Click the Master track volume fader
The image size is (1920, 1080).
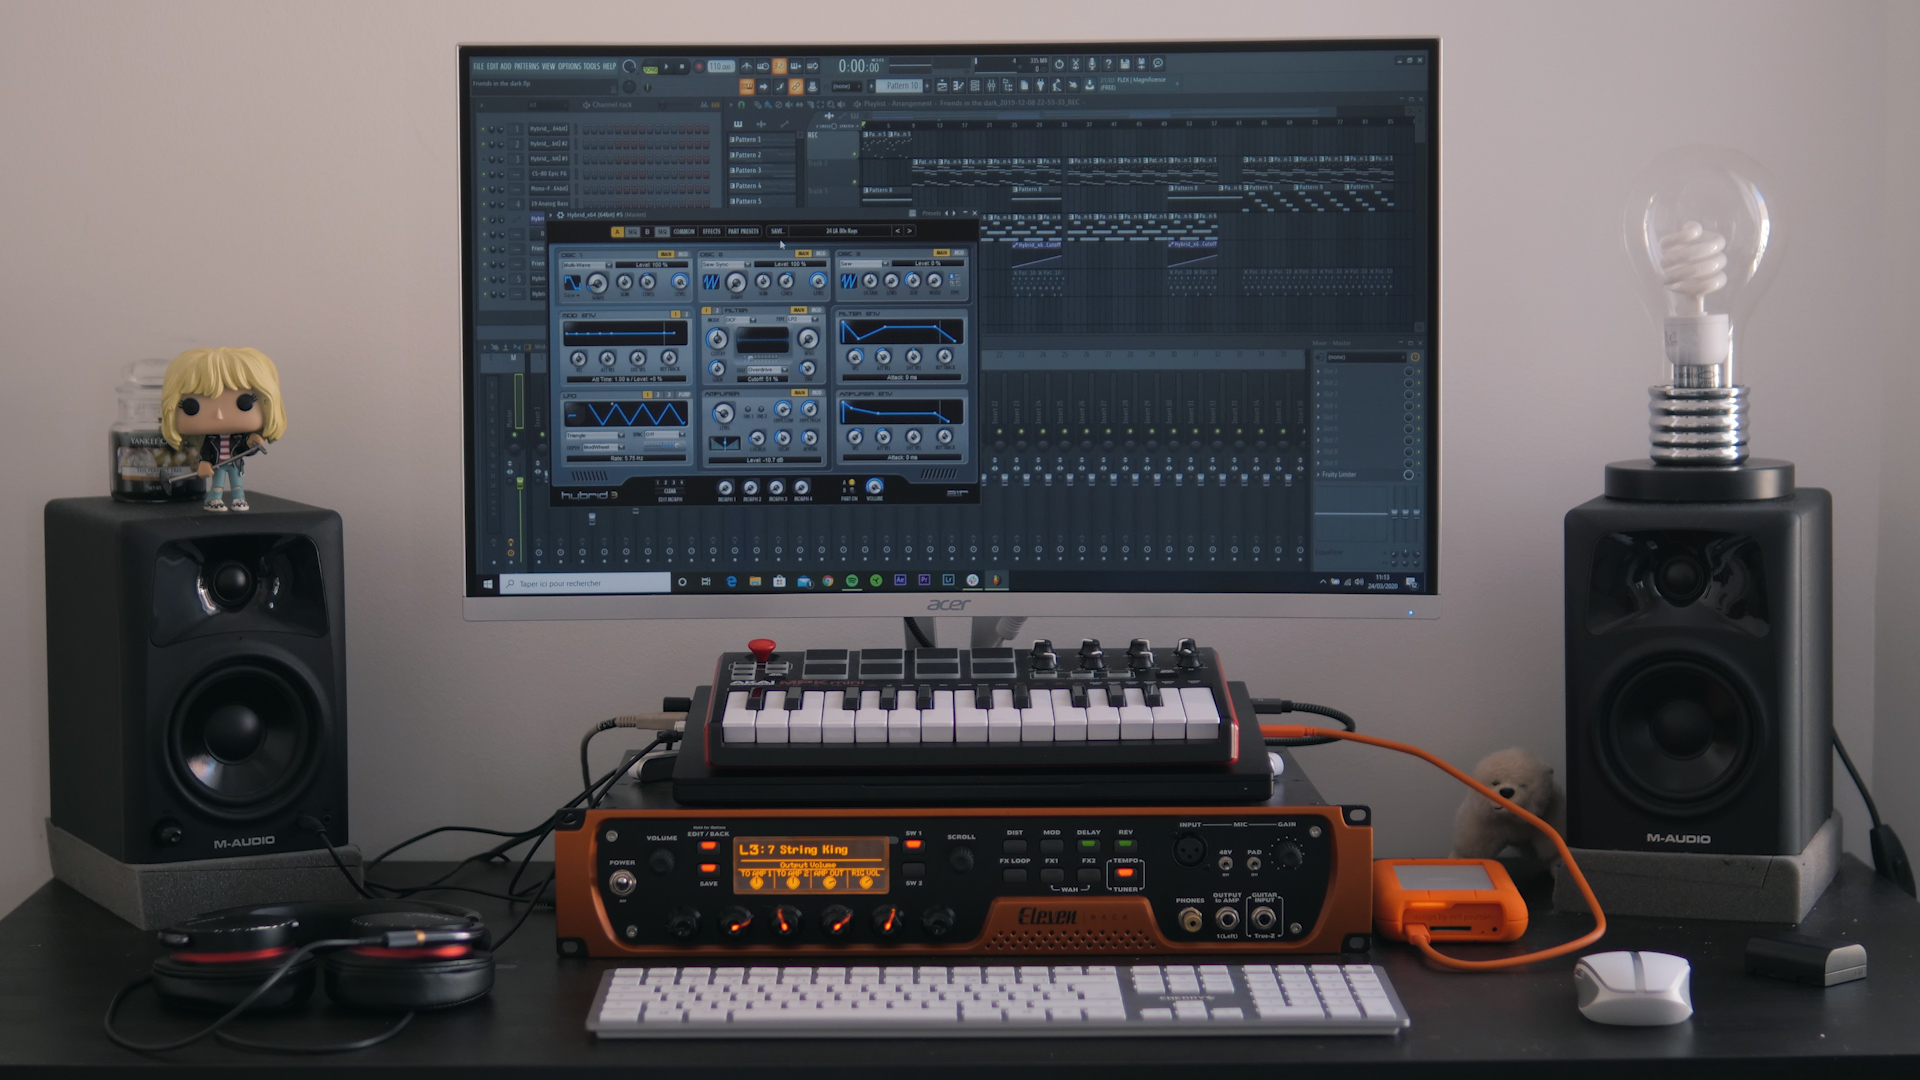coord(520,483)
